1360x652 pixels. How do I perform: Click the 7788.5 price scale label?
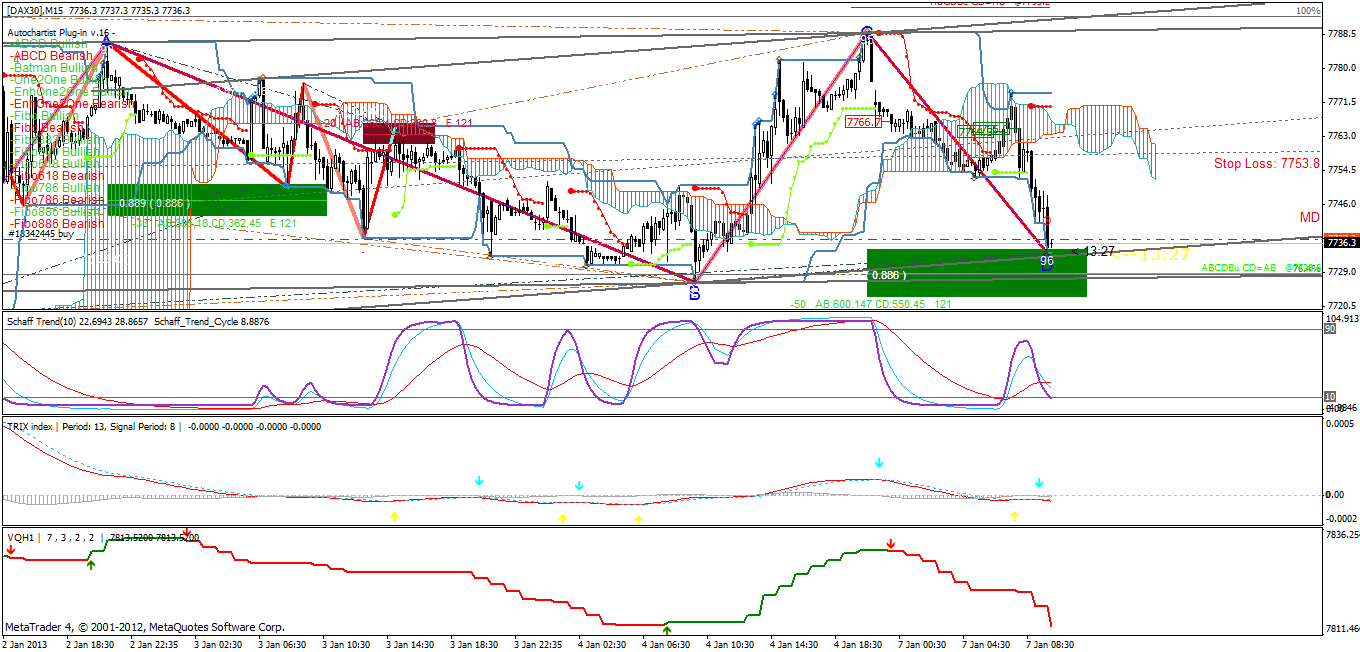(1340, 34)
